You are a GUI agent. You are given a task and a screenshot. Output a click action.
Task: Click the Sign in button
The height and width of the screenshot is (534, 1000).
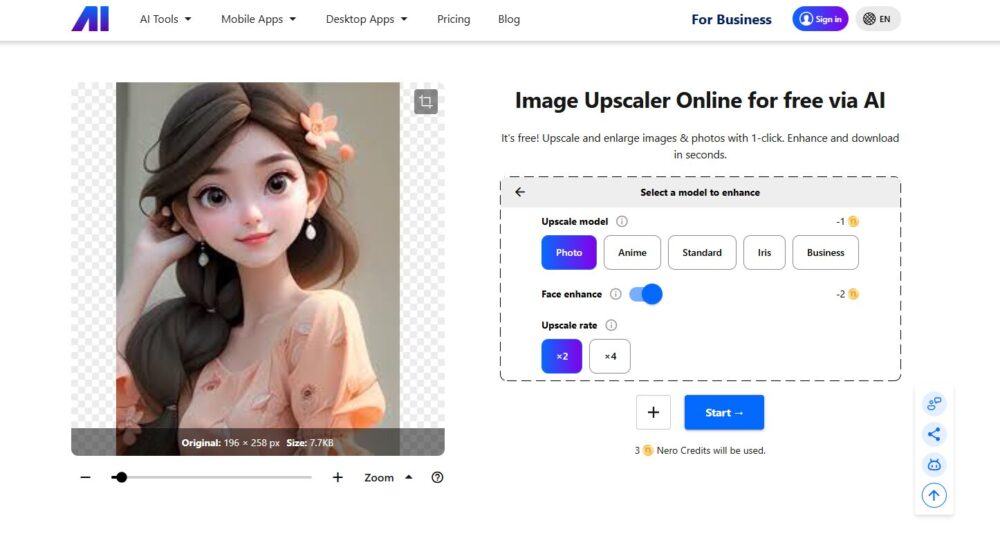pos(820,19)
